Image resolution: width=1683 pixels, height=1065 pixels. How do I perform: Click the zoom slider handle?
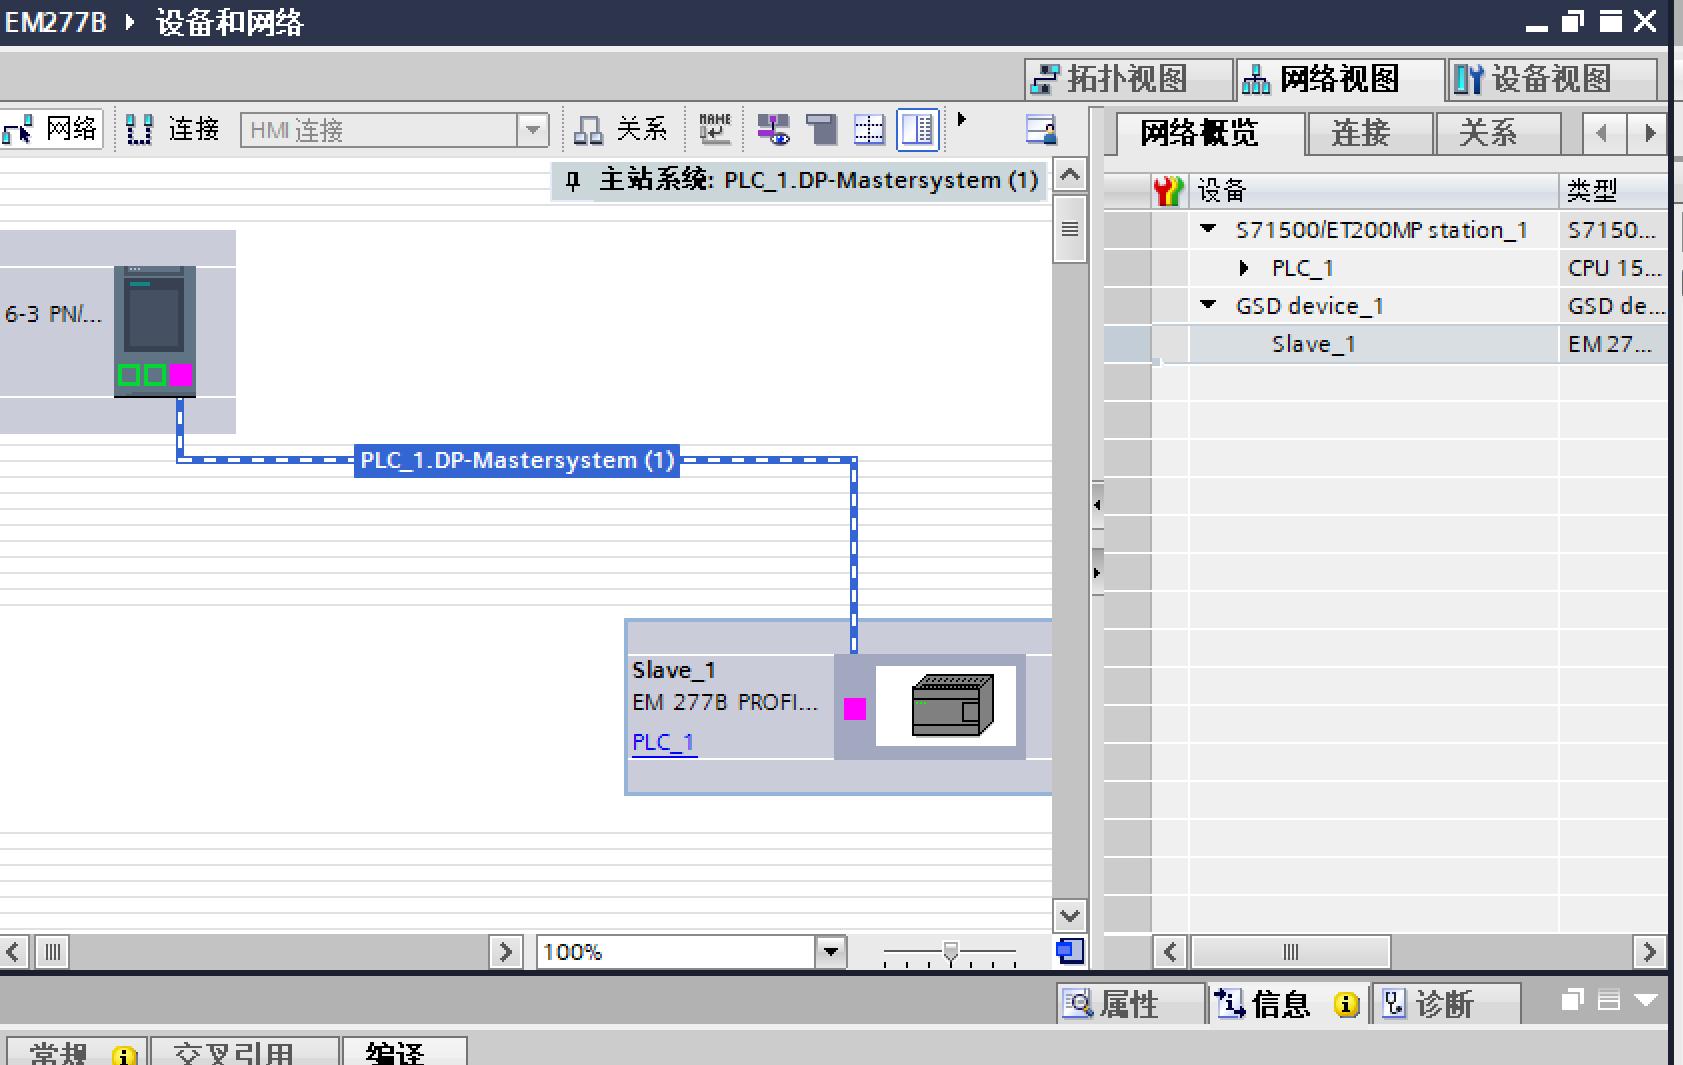pos(951,951)
